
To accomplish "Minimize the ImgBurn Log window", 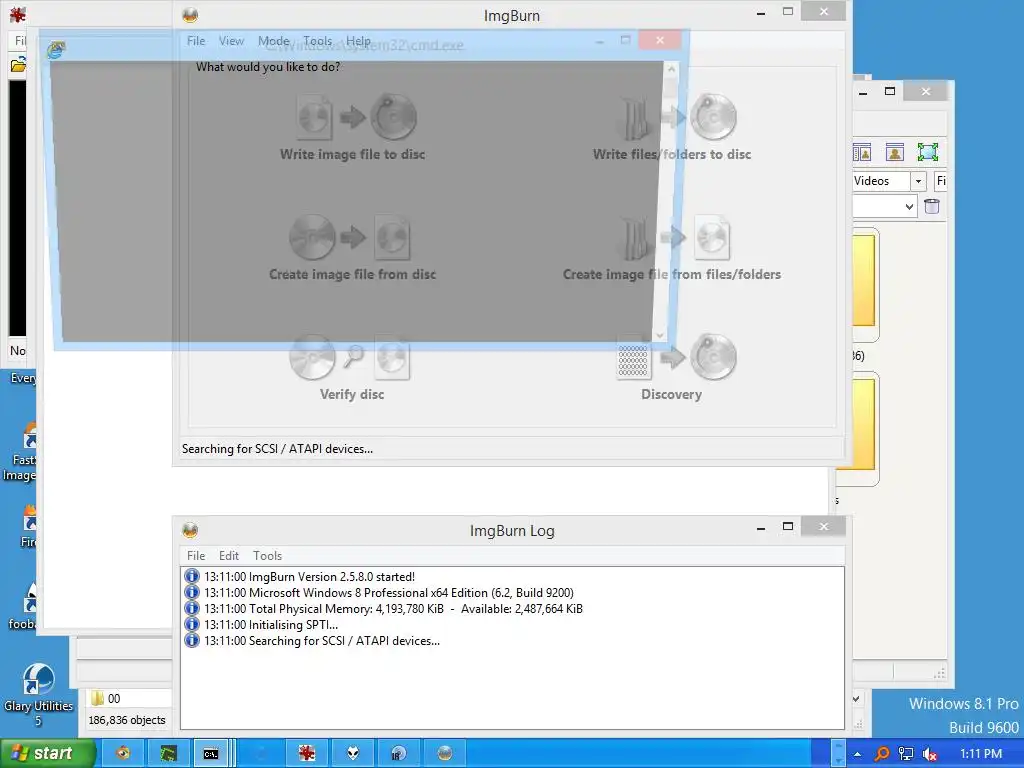I will [x=761, y=528].
